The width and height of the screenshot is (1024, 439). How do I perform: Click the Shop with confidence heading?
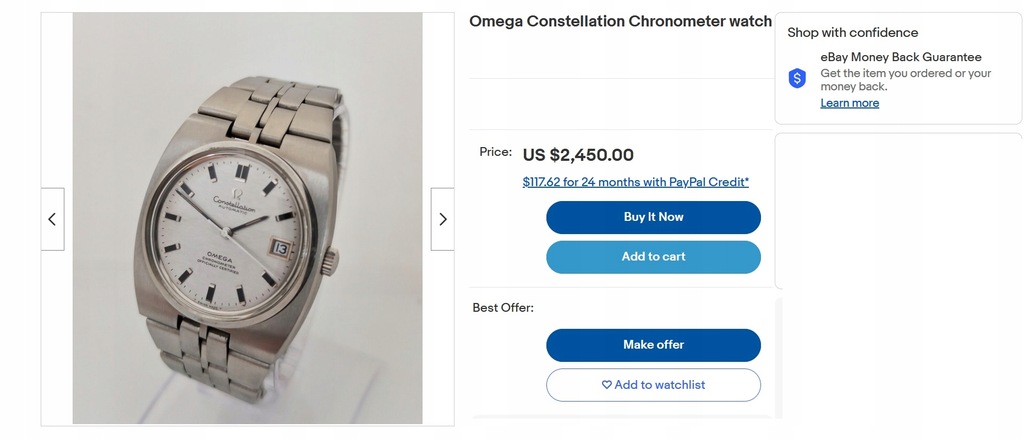(x=852, y=33)
